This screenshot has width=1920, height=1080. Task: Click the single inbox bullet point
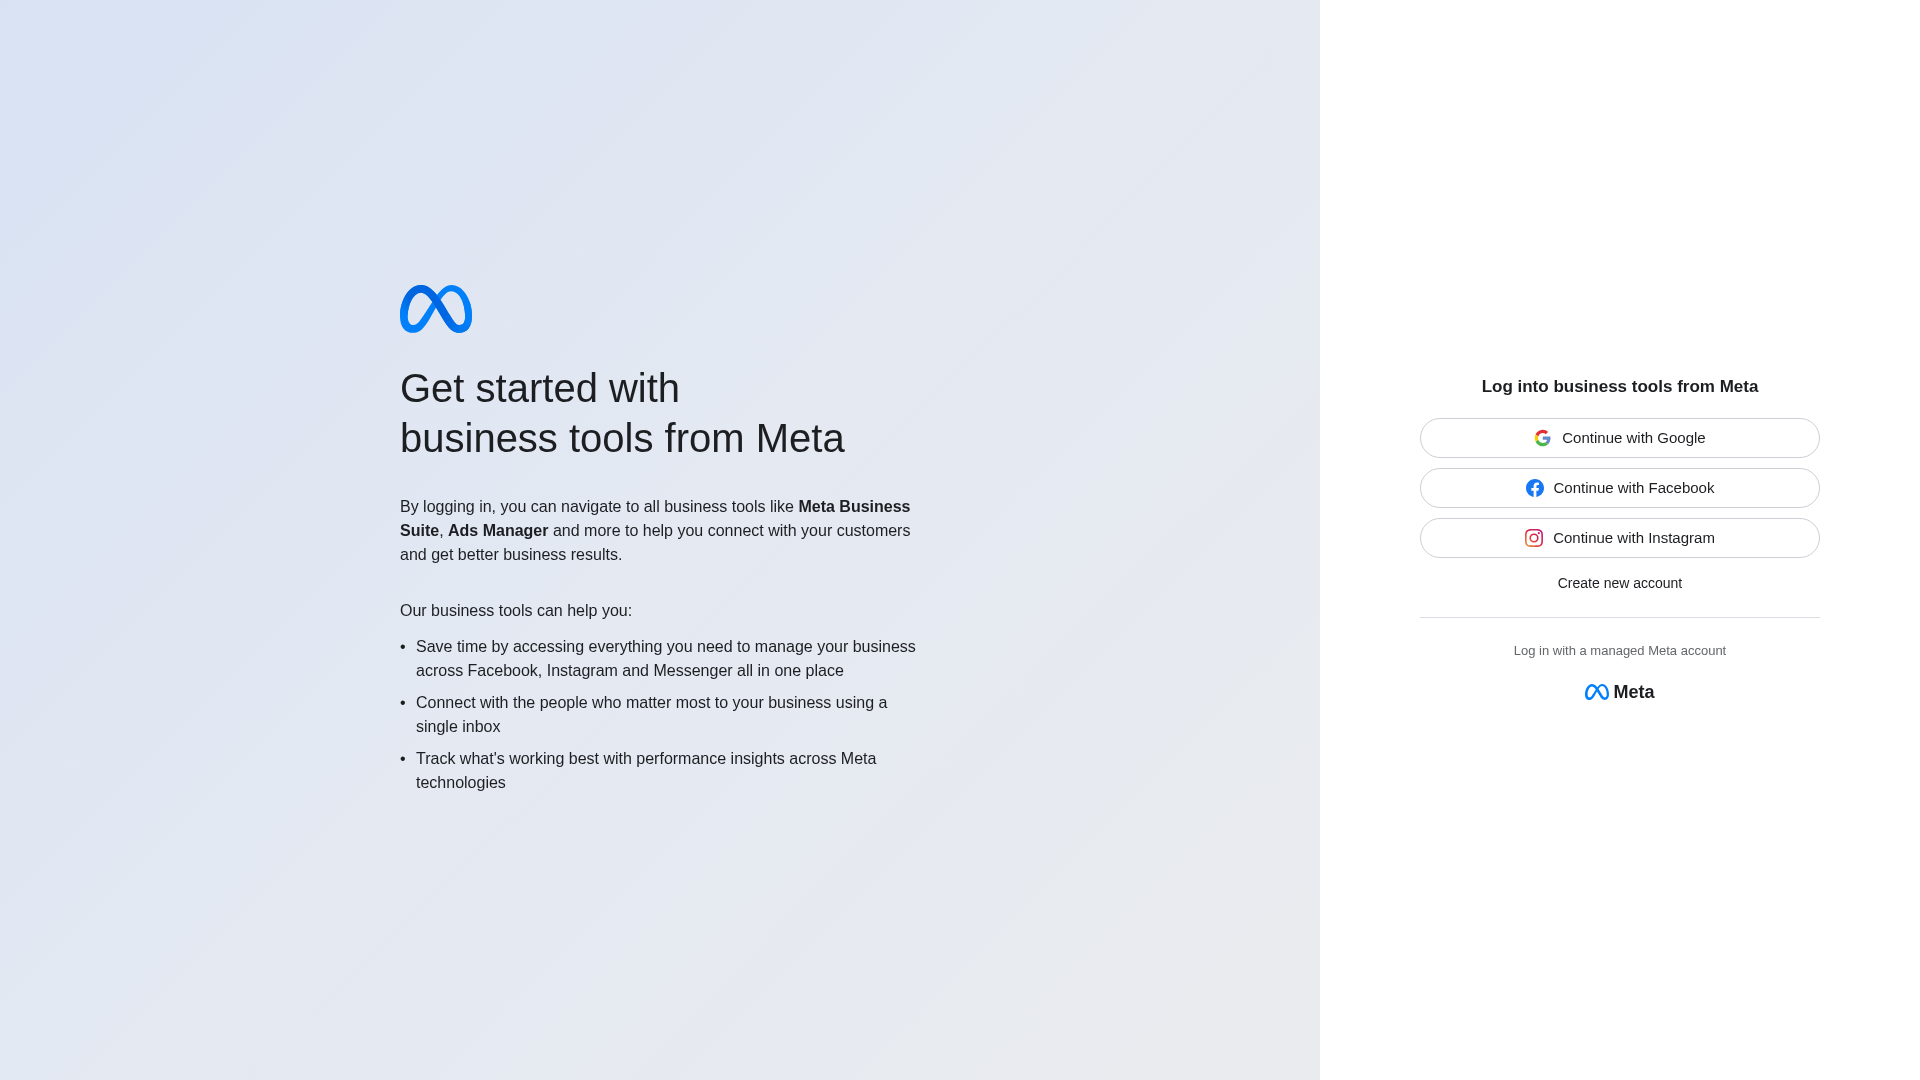(x=651, y=715)
